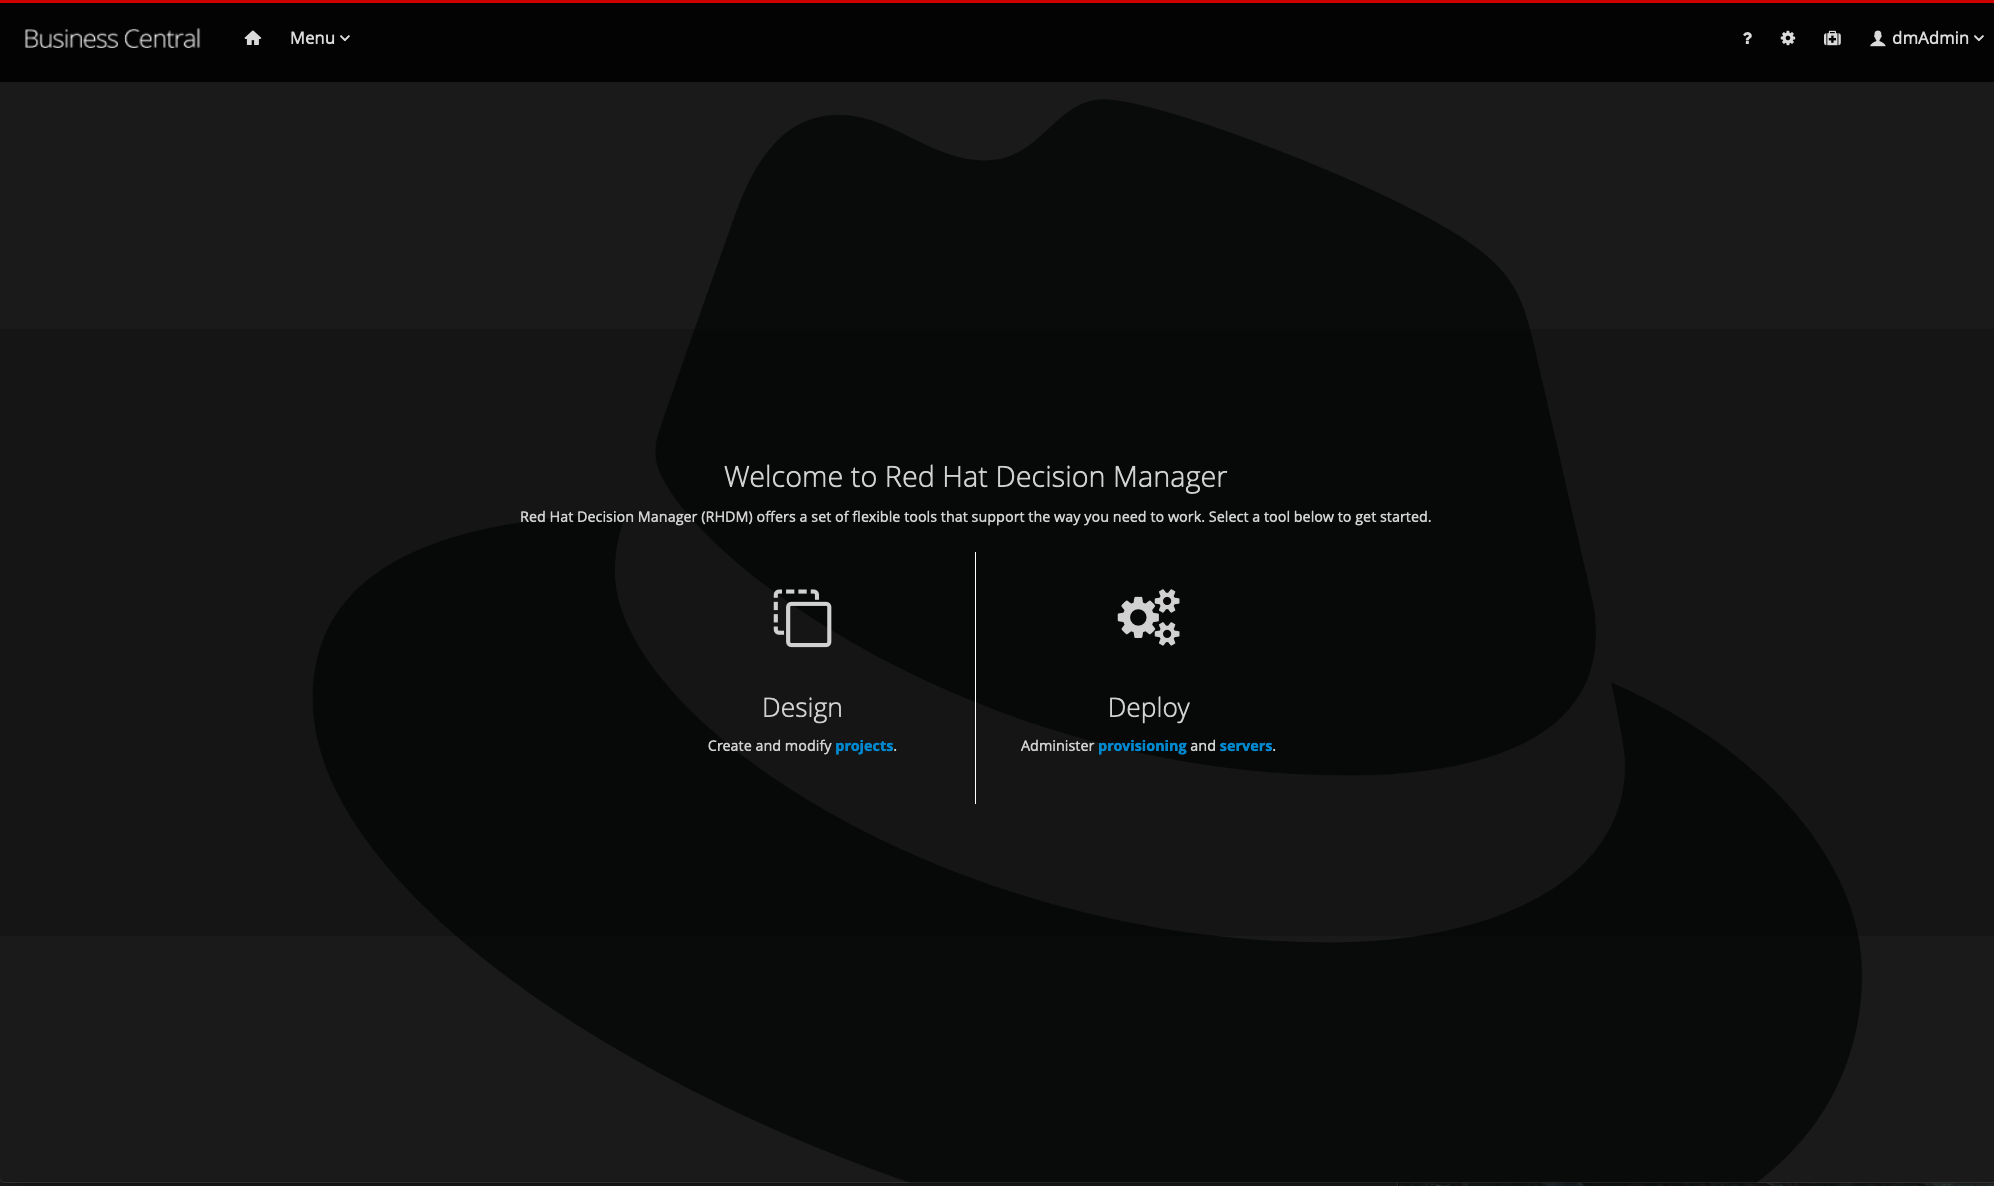Click the Design heading
Image resolution: width=1994 pixels, height=1186 pixels.
point(802,707)
